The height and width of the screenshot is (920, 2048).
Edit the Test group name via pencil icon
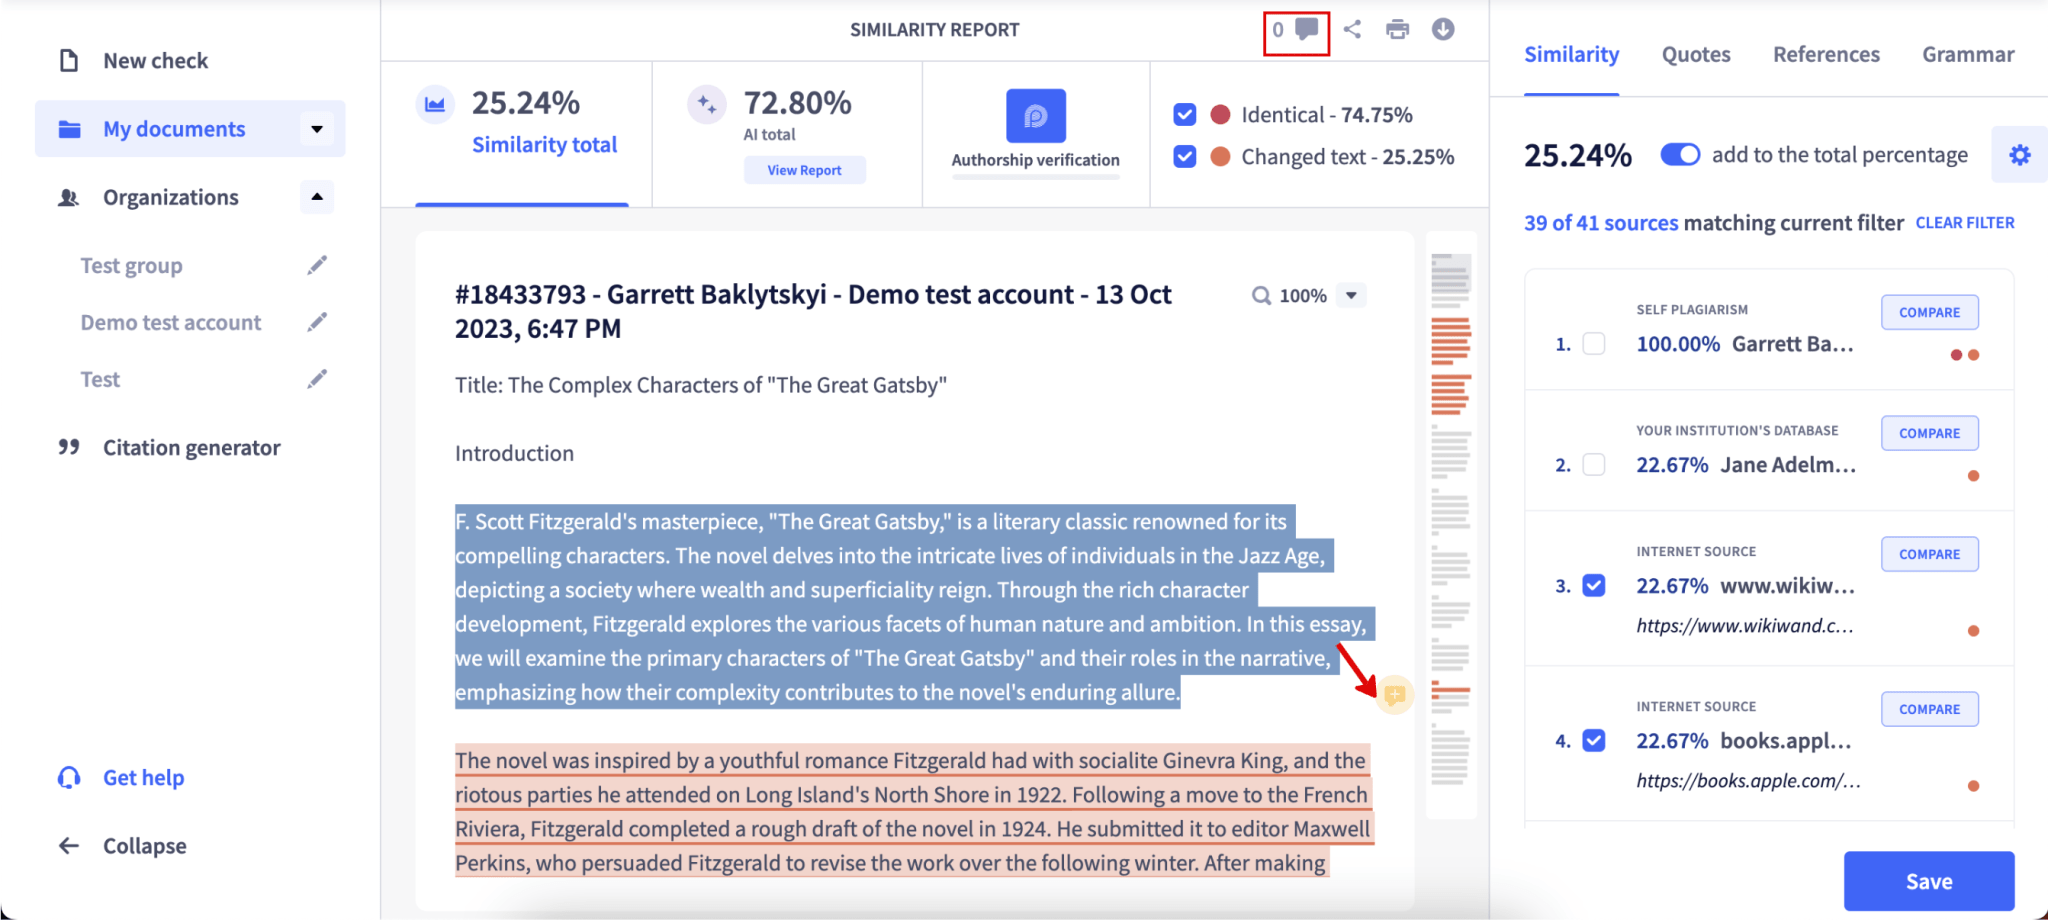tap(316, 264)
